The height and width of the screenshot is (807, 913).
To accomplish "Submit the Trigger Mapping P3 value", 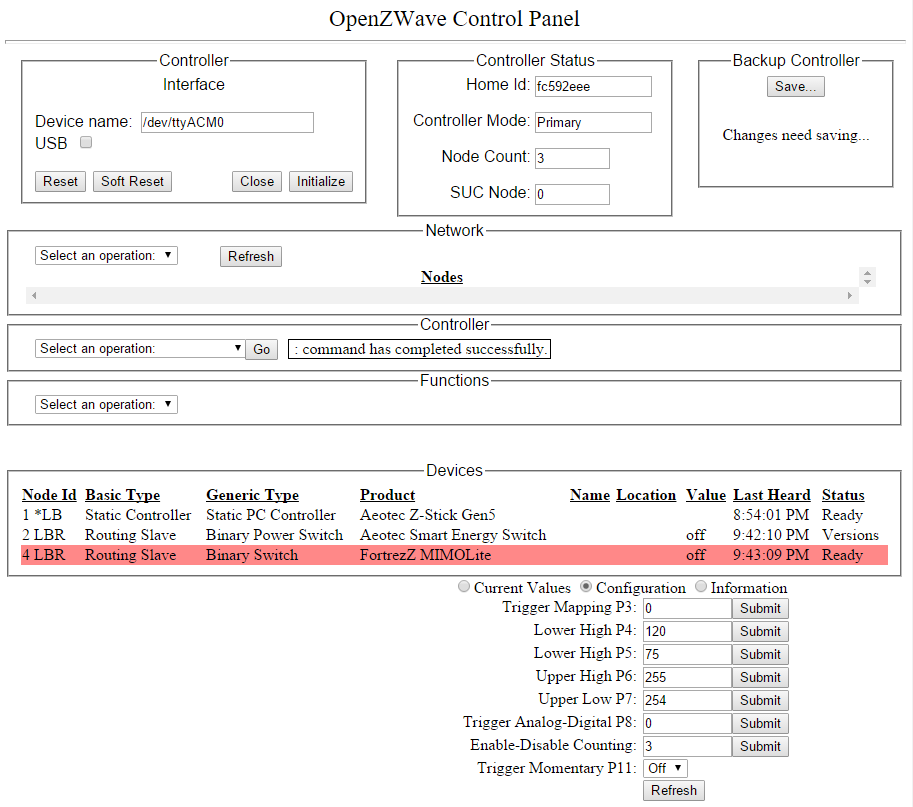I will tap(760, 608).
